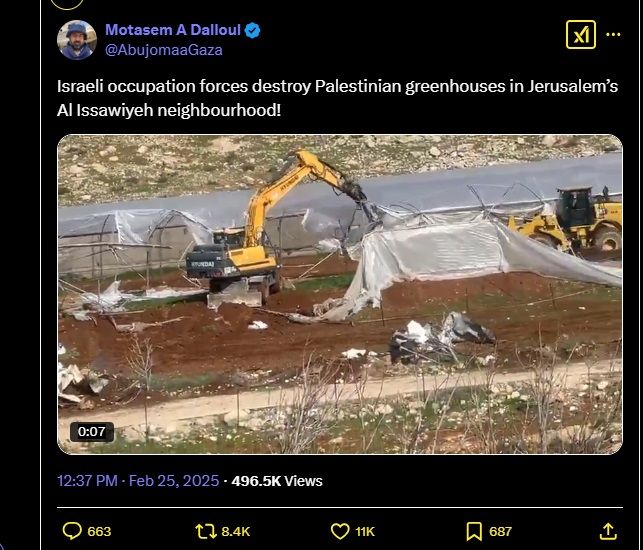Open the @AbujomaaGaza handle link
Viewport: 643px width, 550px height.
click(x=164, y=50)
